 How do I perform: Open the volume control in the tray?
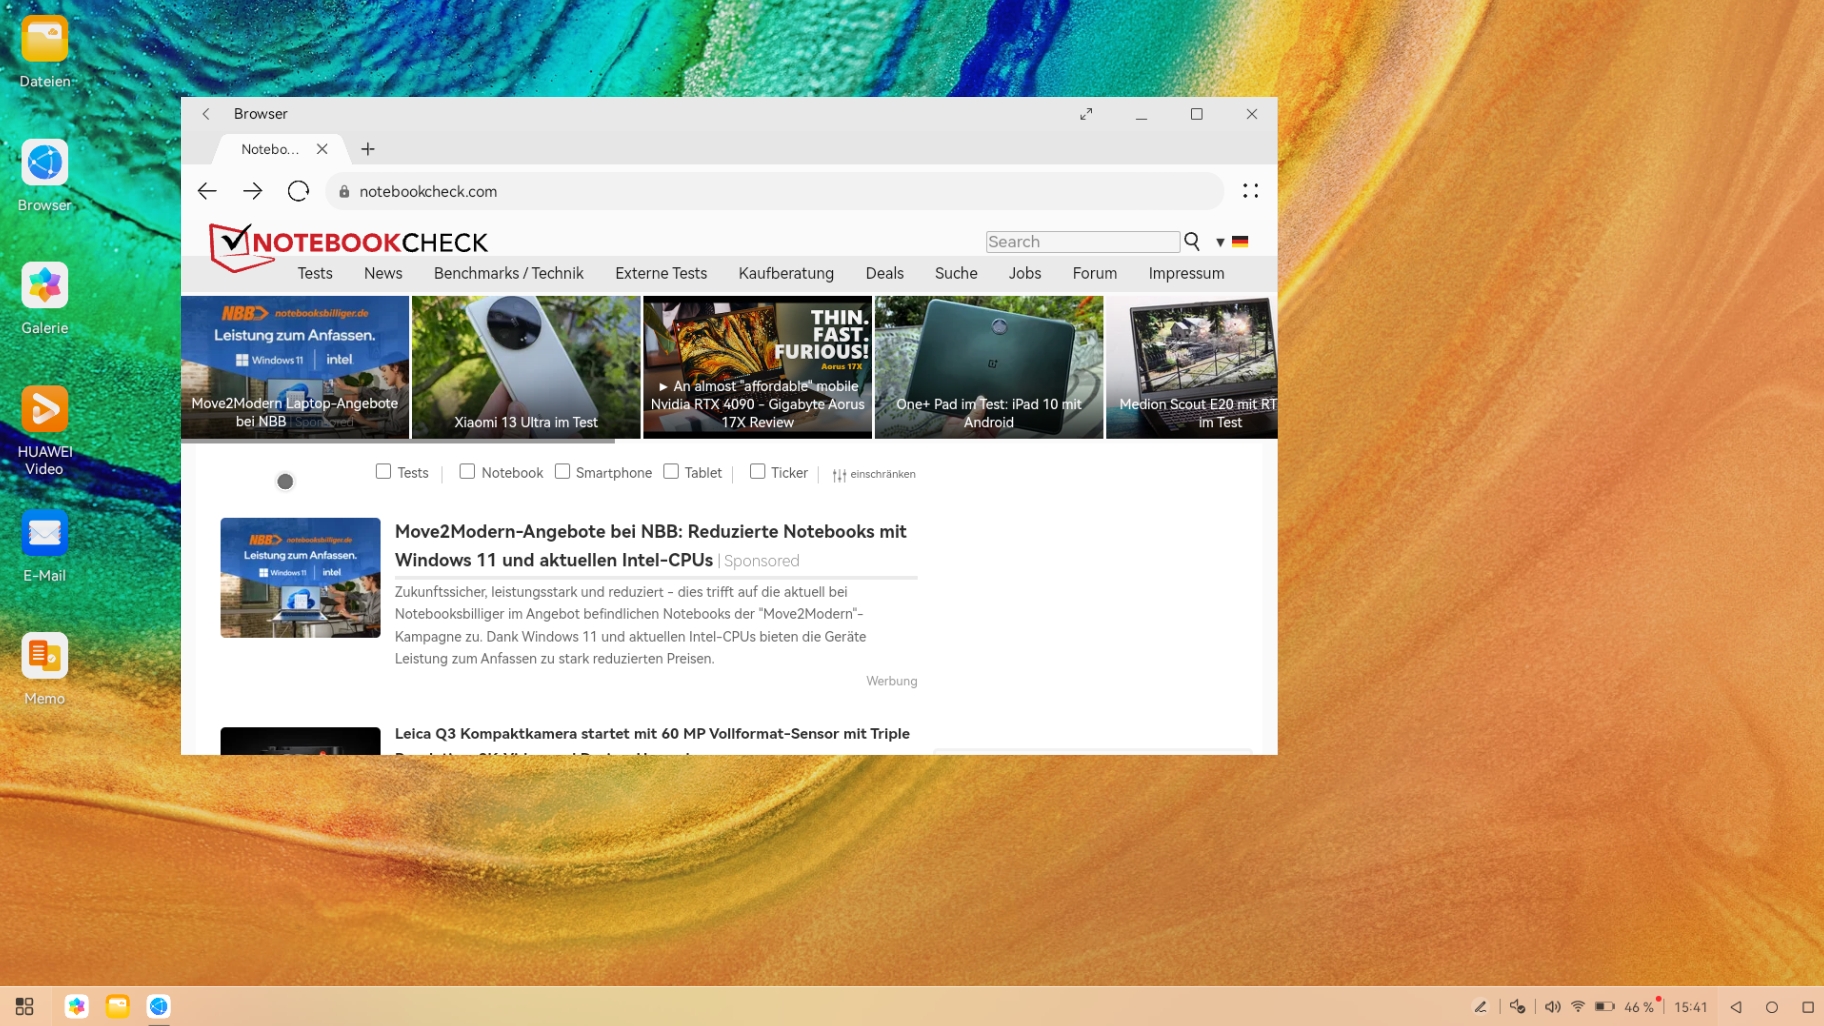point(1552,1007)
